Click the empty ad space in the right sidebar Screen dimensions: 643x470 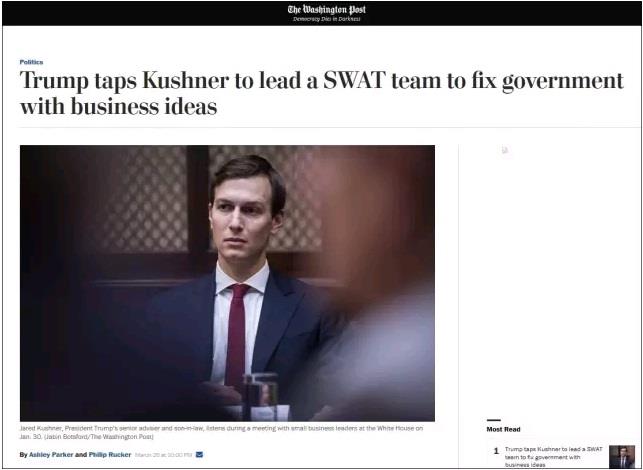pyautogui.click(x=550, y=279)
